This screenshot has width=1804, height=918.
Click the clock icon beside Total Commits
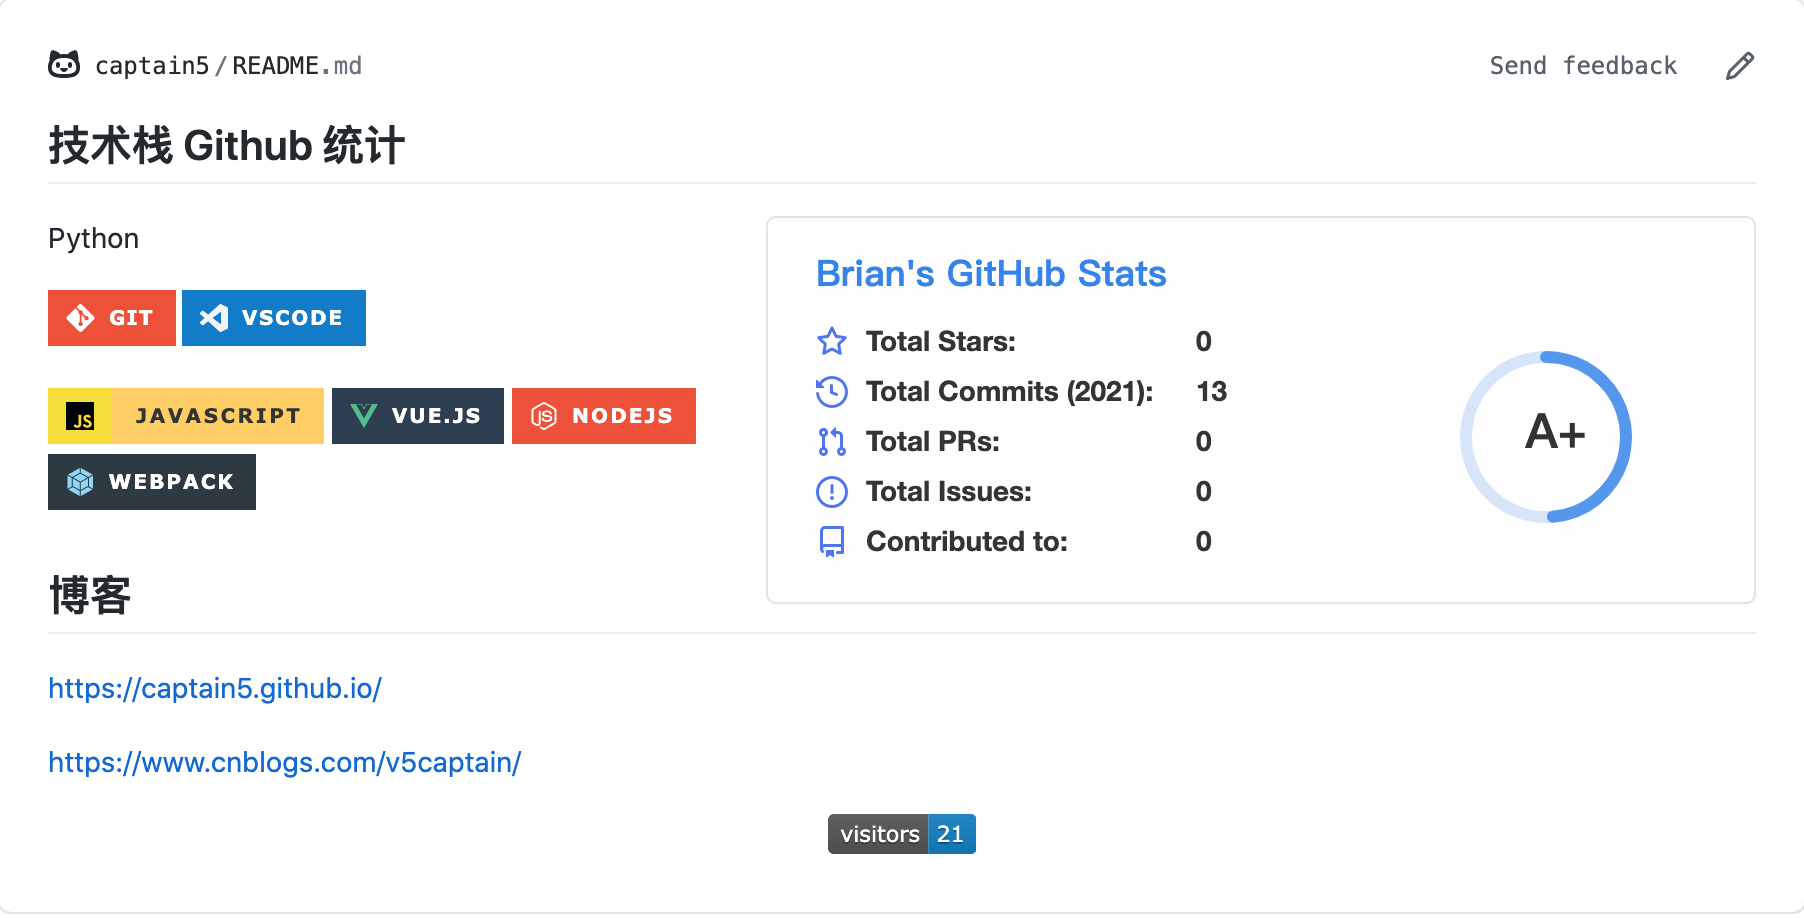click(830, 391)
